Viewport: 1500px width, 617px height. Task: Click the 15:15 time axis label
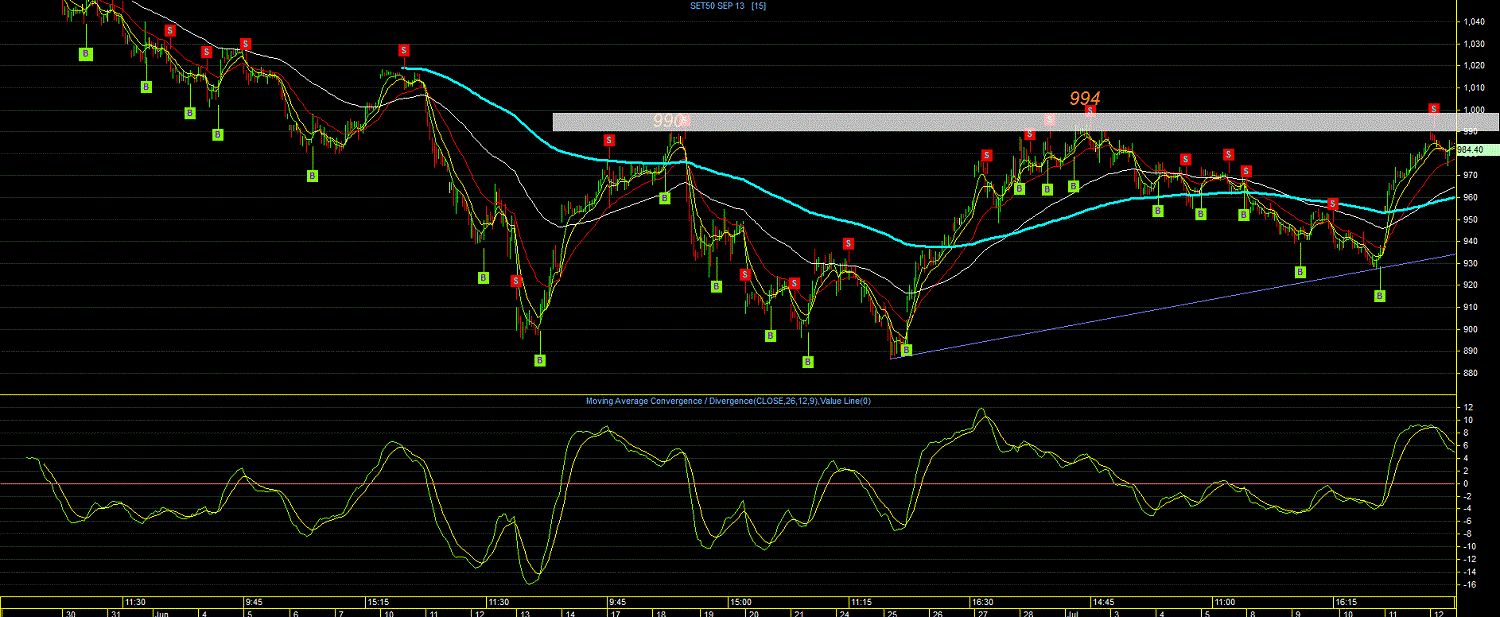379,602
